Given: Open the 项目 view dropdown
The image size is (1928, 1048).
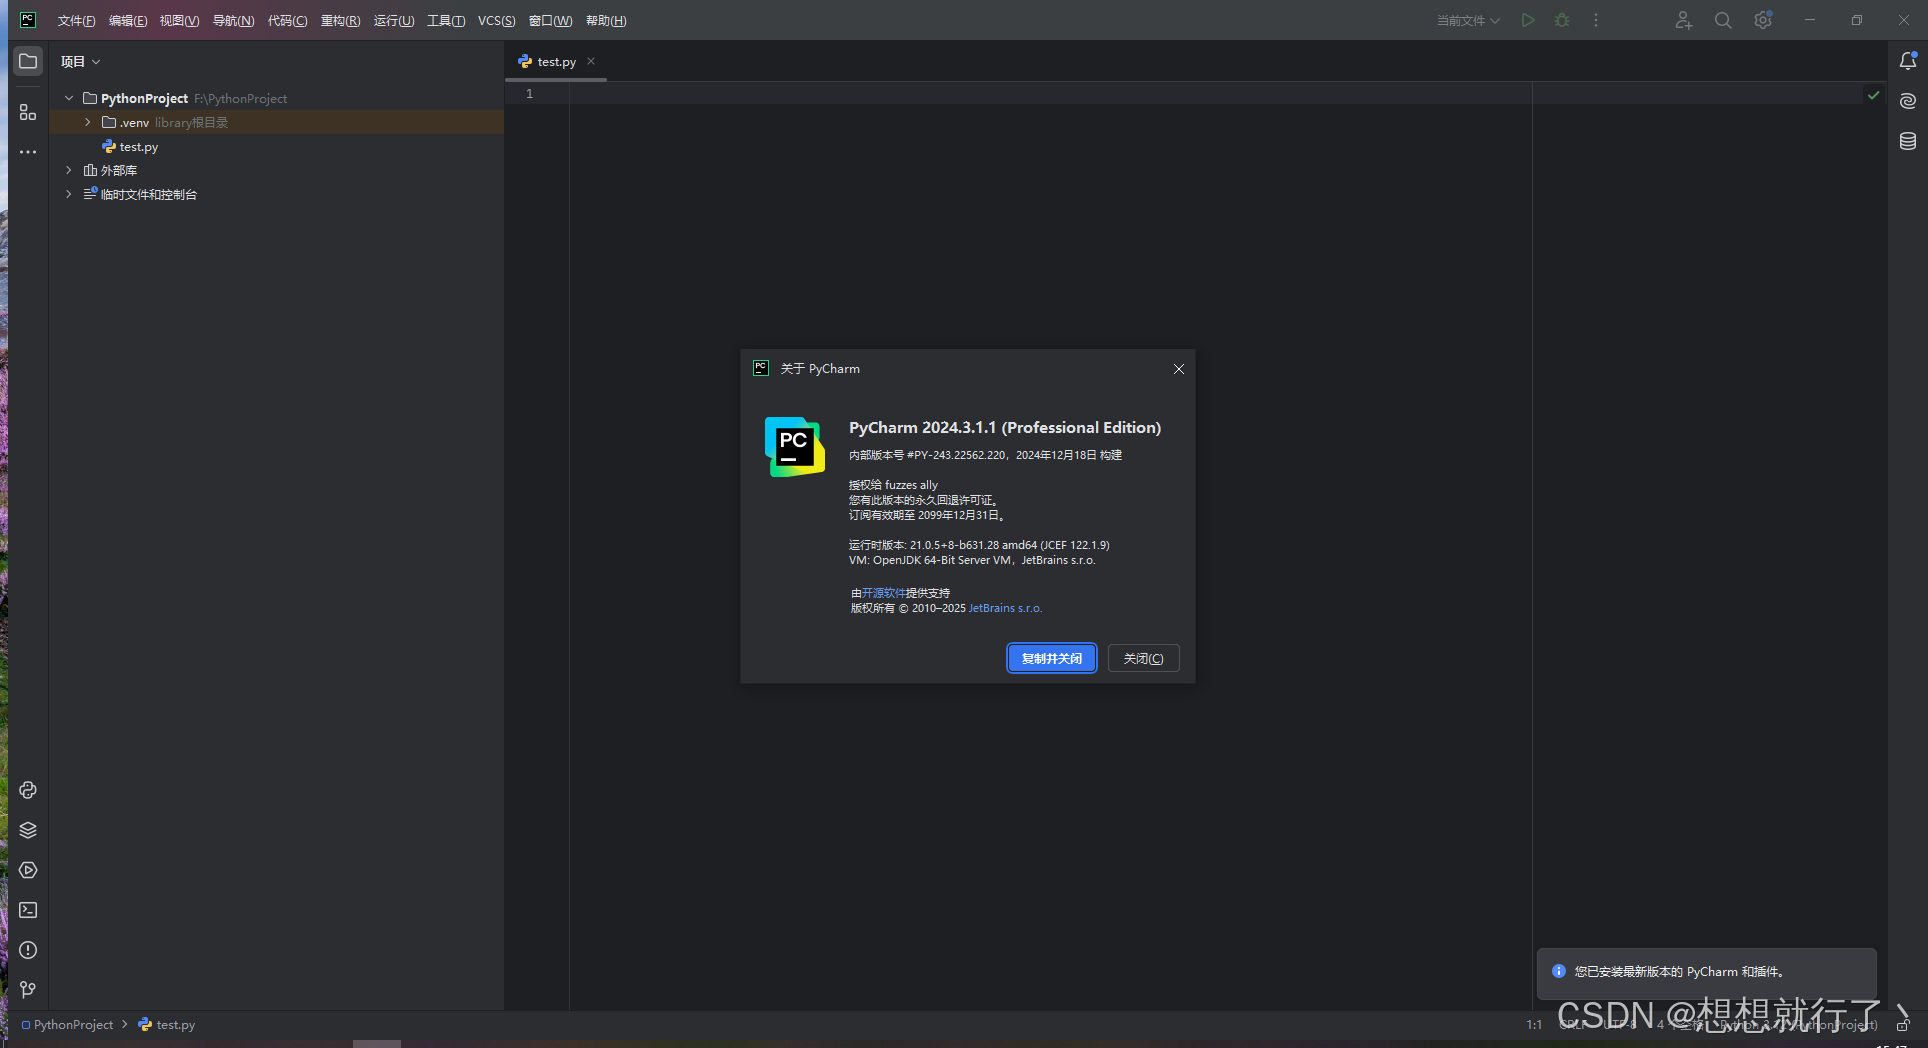Looking at the screenshot, I should click(x=80, y=61).
